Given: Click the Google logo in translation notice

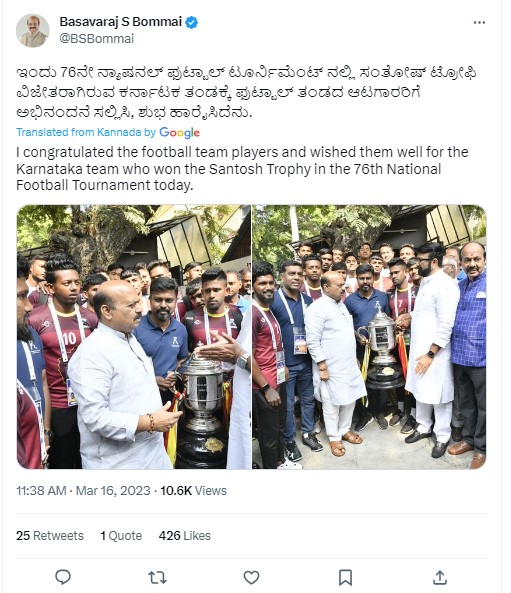Looking at the screenshot, I should 179,132.
